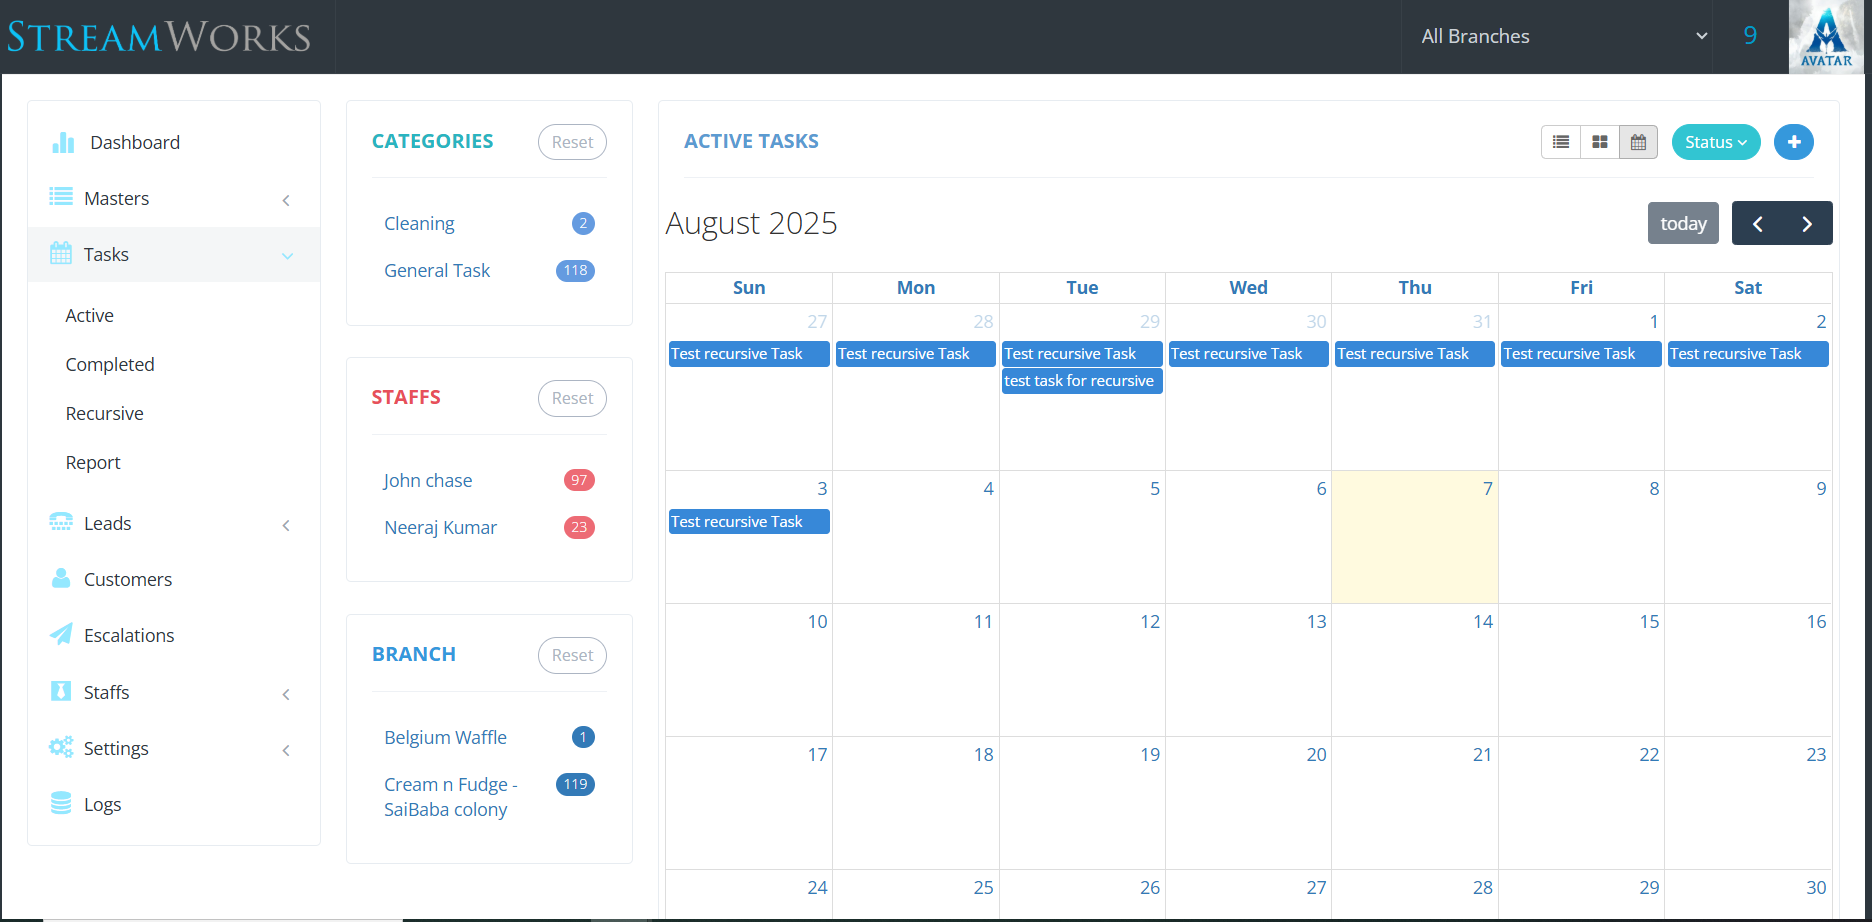This screenshot has height=922, width=1872.
Task: Open the Recursive tasks submenu
Action: (104, 414)
